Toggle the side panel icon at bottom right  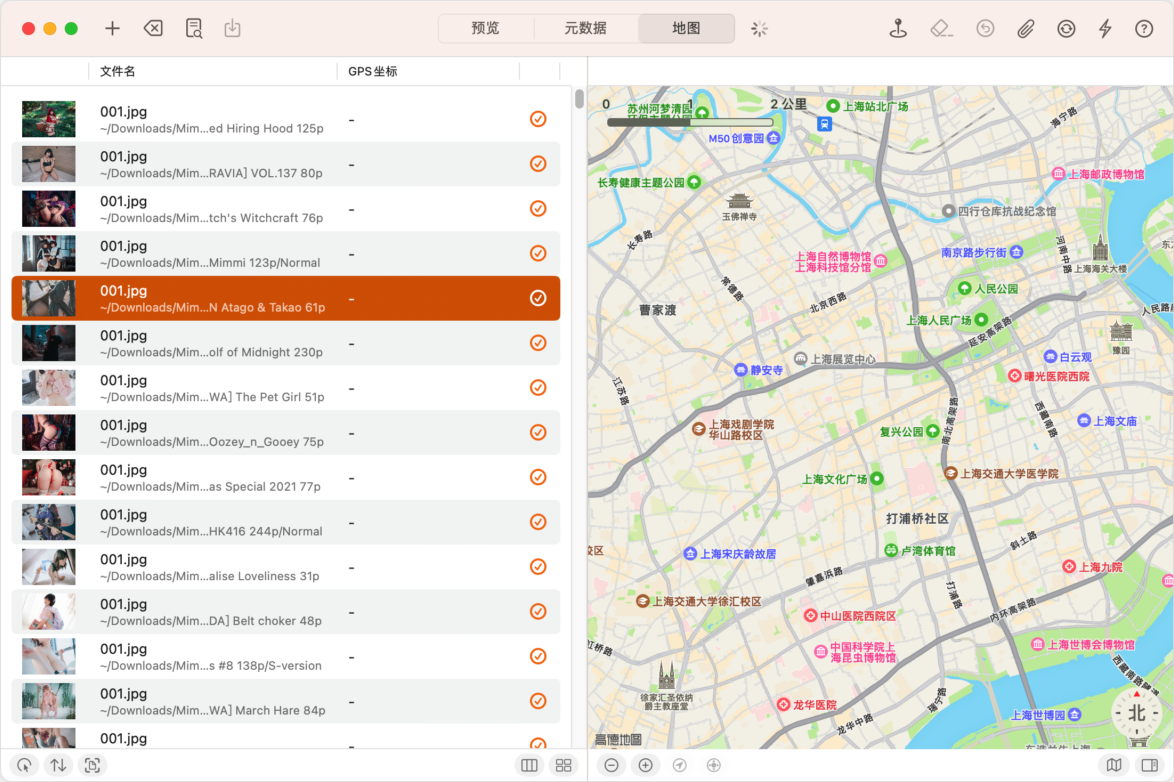(x=1149, y=765)
